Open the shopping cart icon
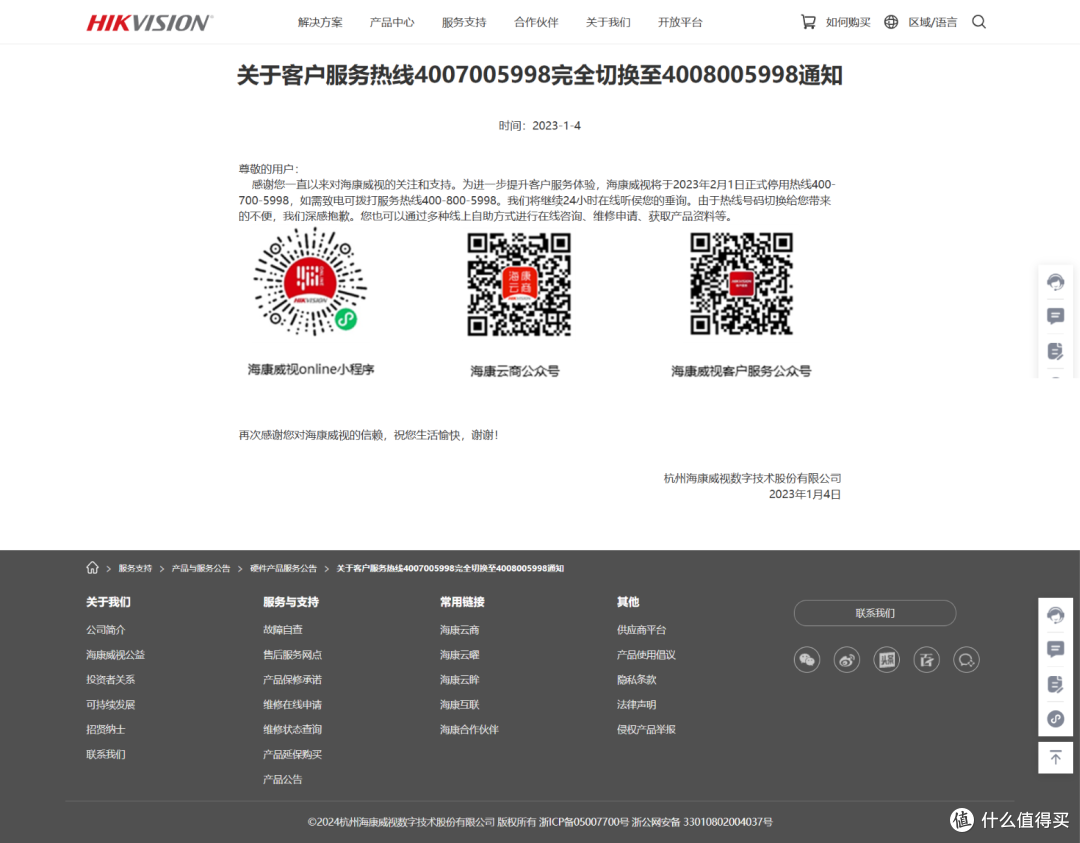 tap(808, 22)
